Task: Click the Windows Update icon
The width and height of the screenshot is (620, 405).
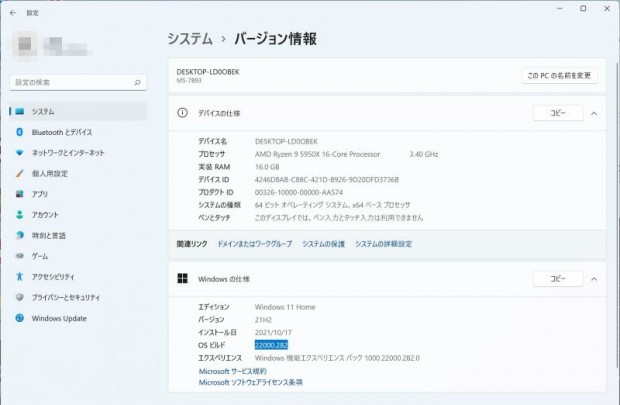Action: (x=19, y=318)
